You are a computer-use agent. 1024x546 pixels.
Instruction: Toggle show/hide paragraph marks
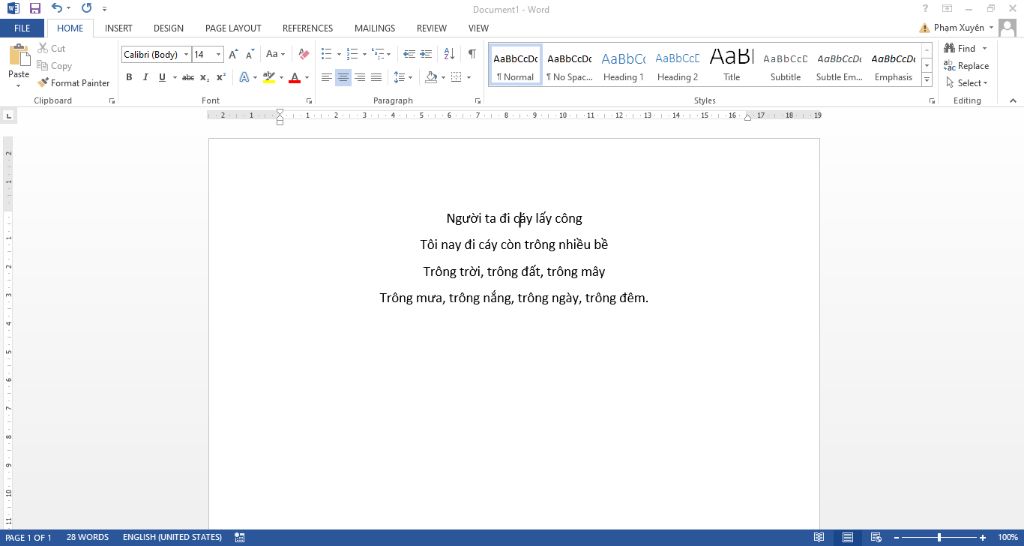(x=472, y=54)
